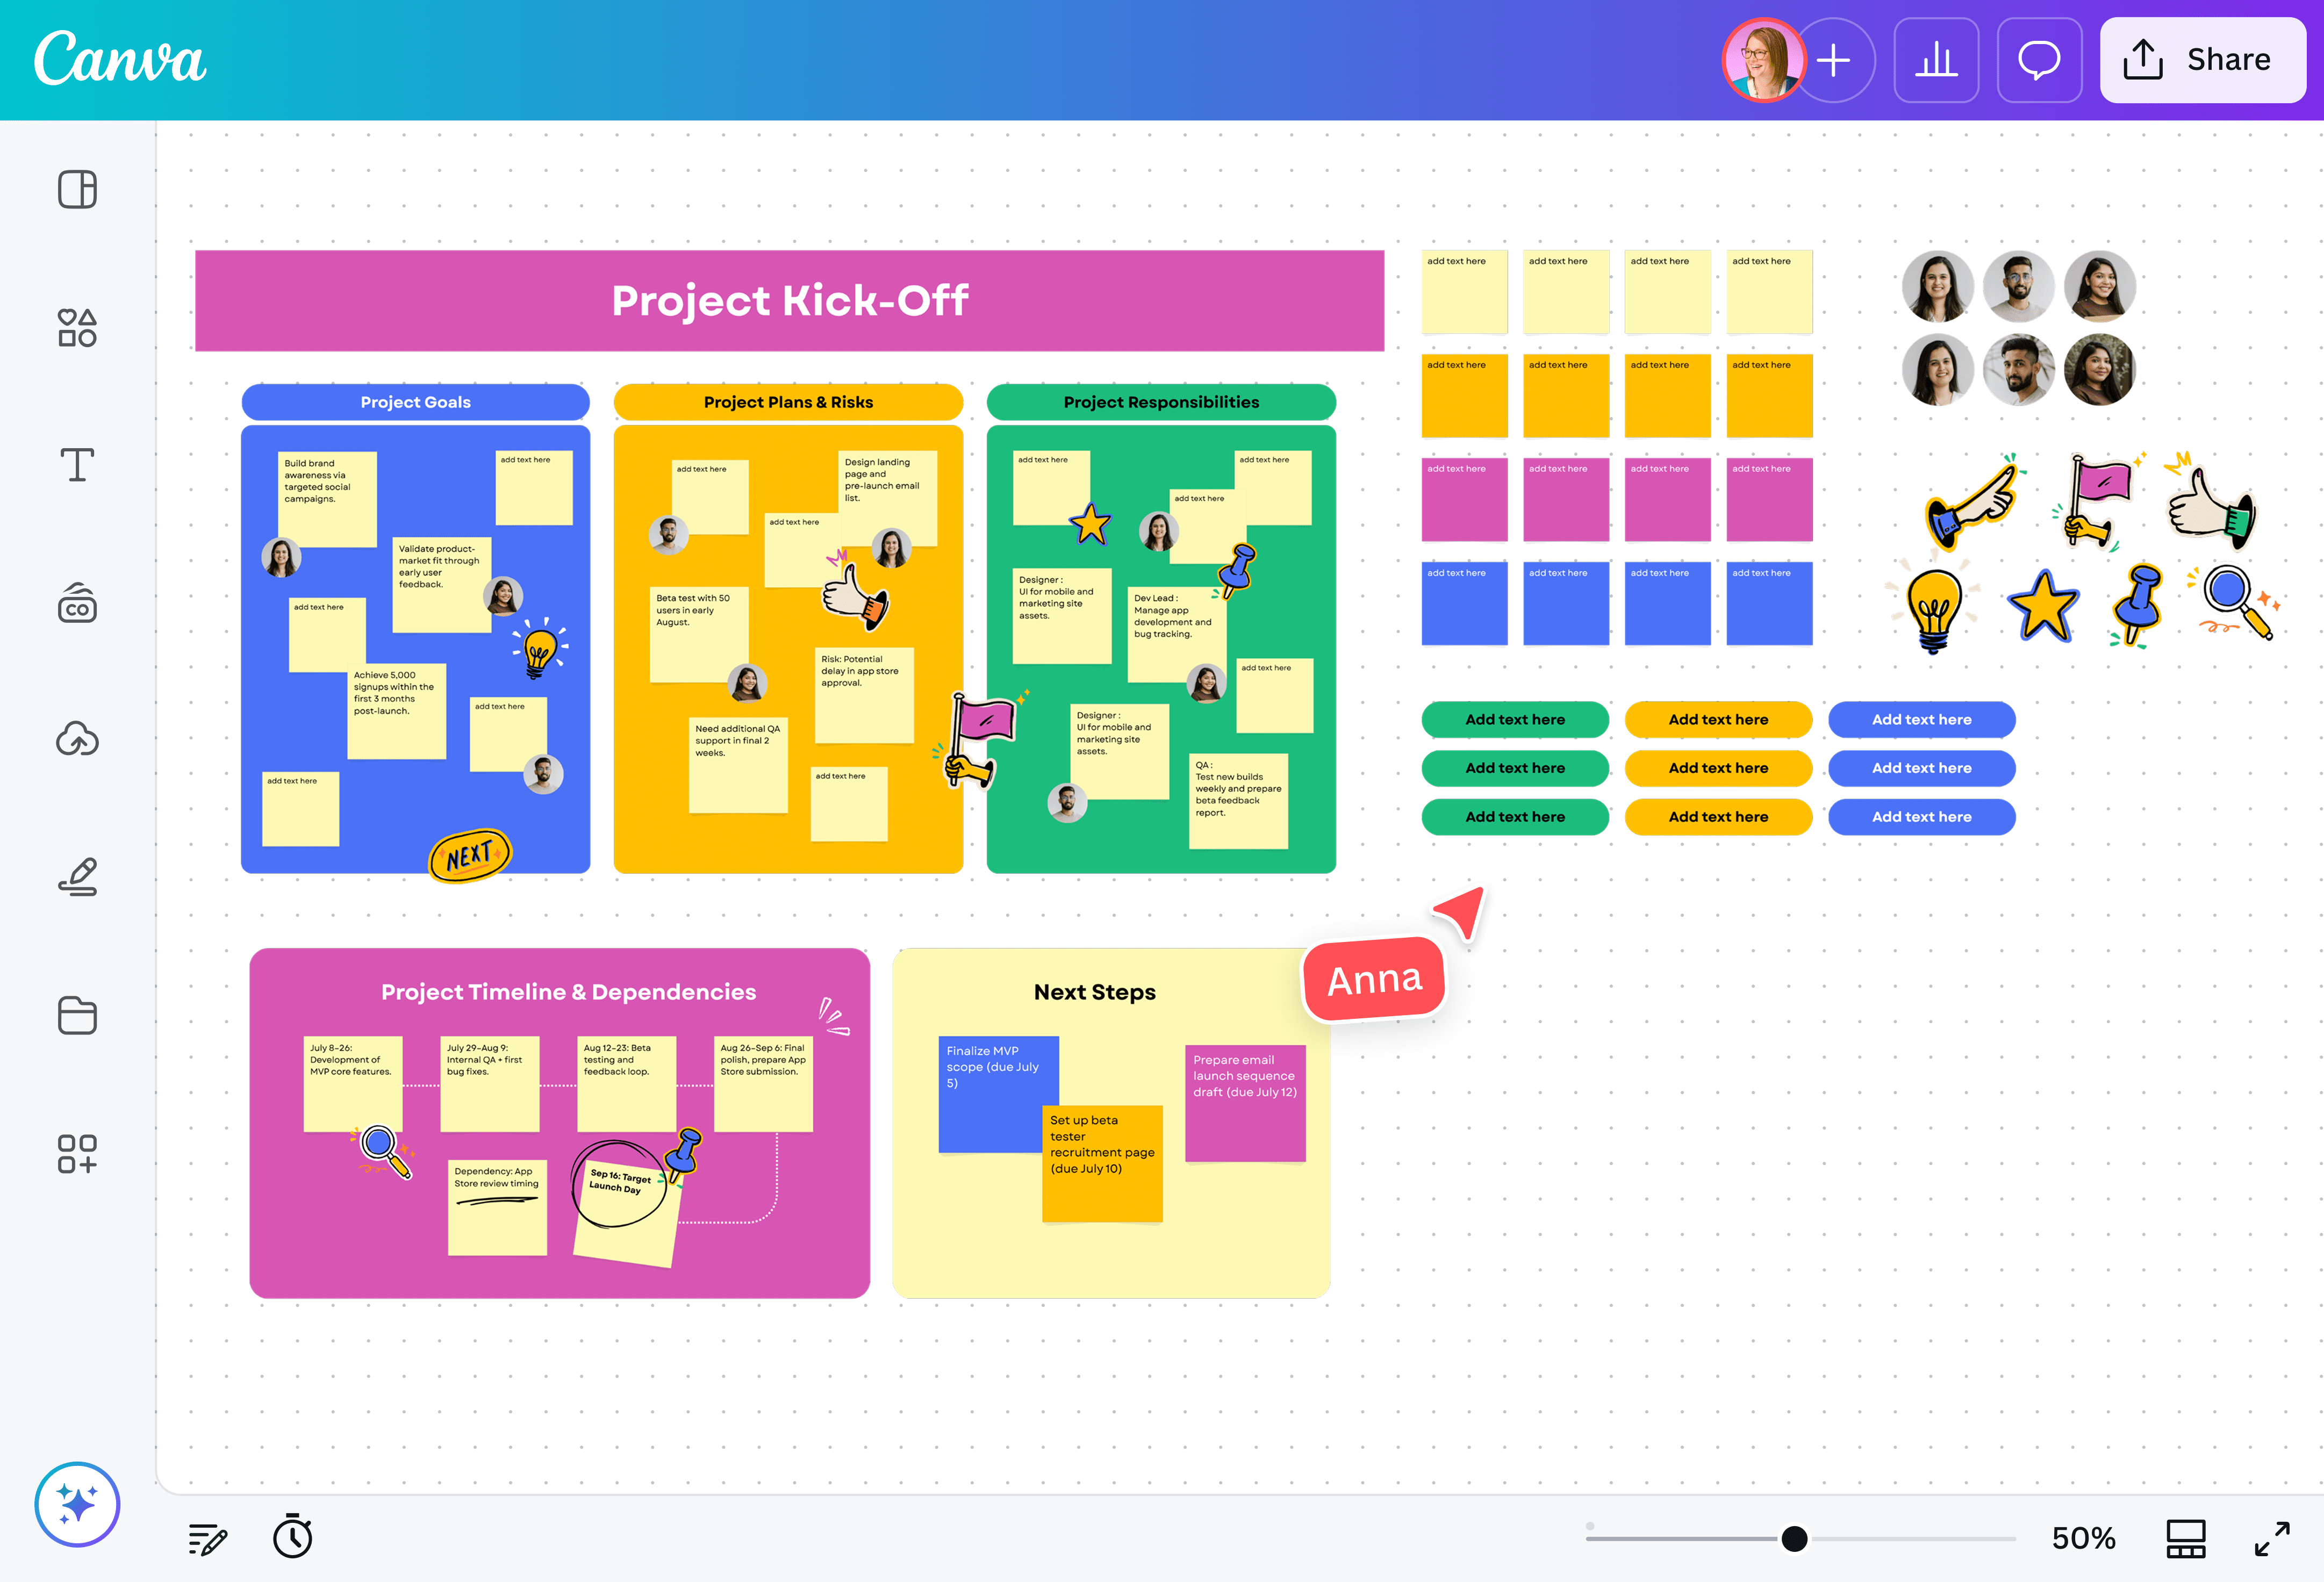Open the Canva AI assistant

point(77,1504)
